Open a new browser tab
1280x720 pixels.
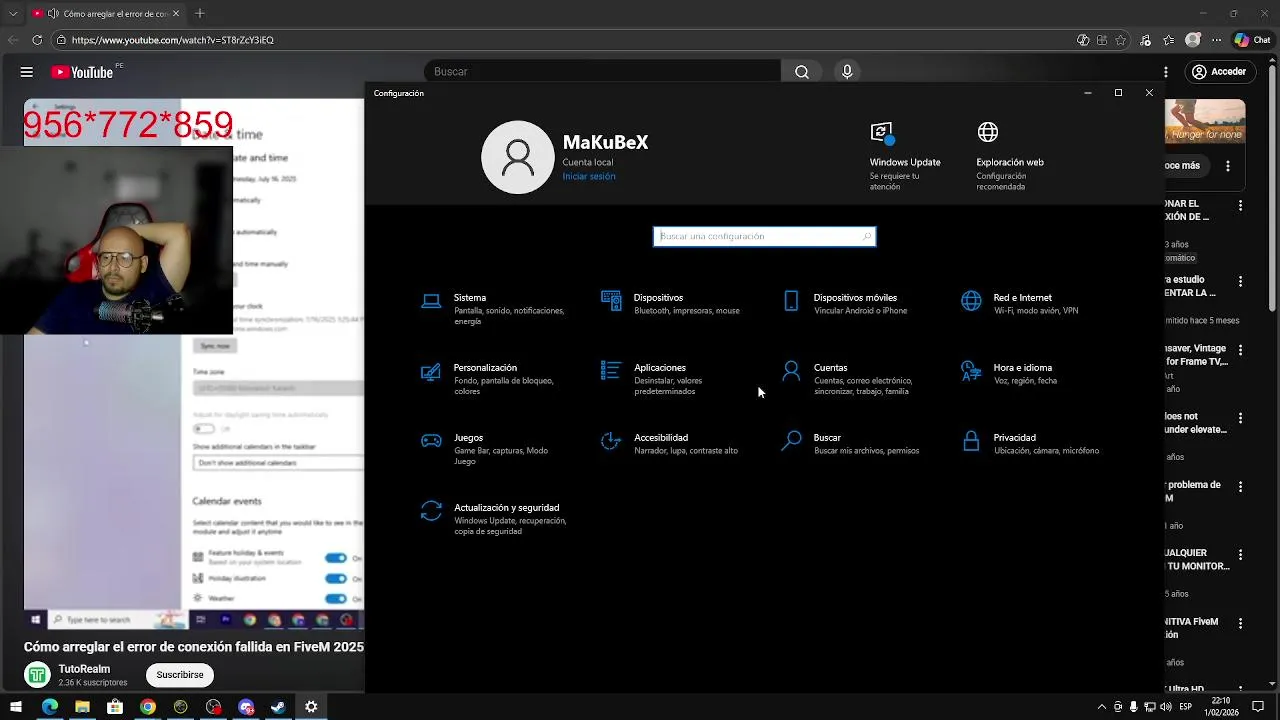click(x=200, y=14)
